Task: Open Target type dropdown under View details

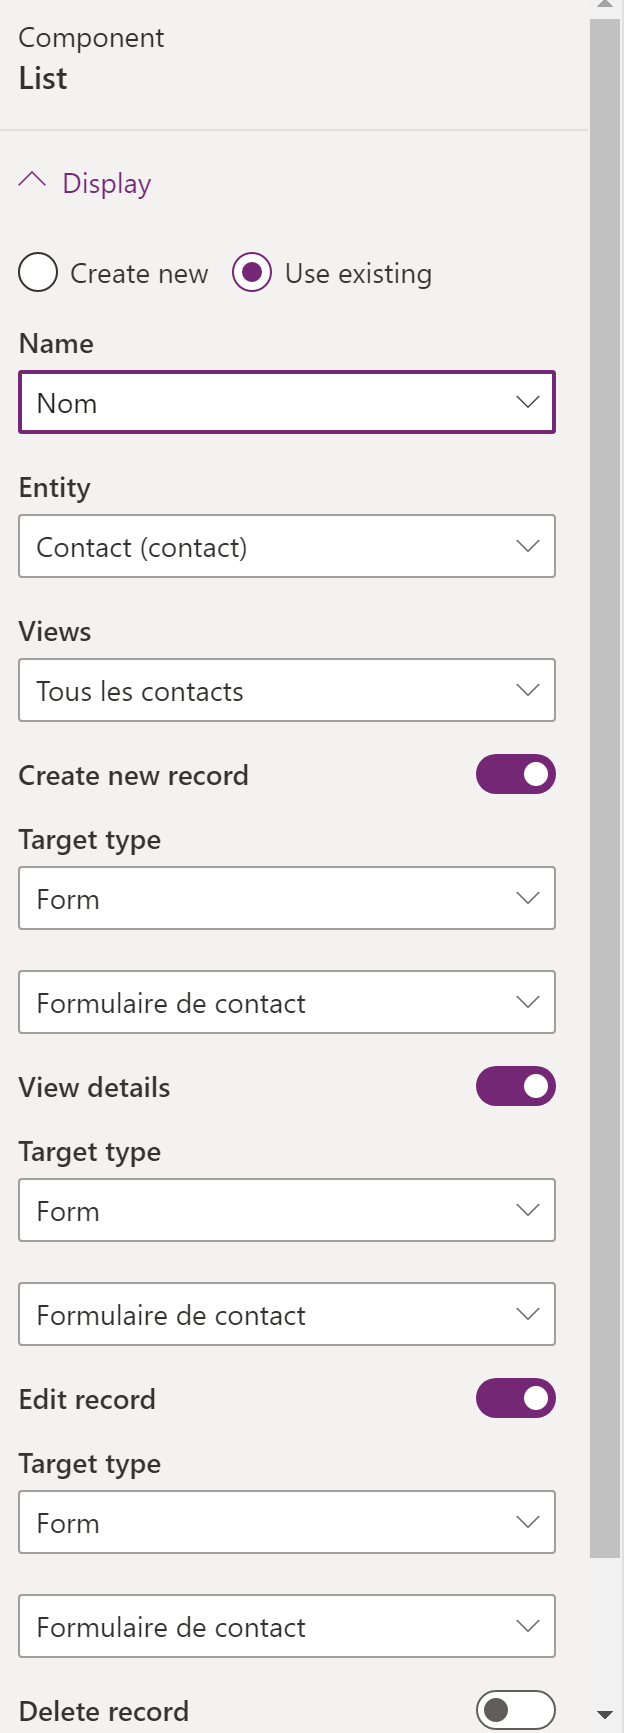Action: coord(287,1211)
